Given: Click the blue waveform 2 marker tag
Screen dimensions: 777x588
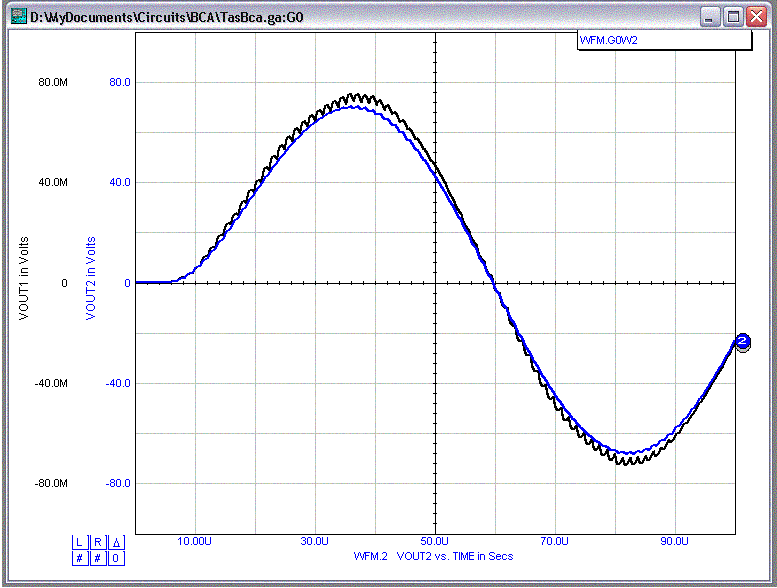Looking at the screenshot, I should 742,342.
